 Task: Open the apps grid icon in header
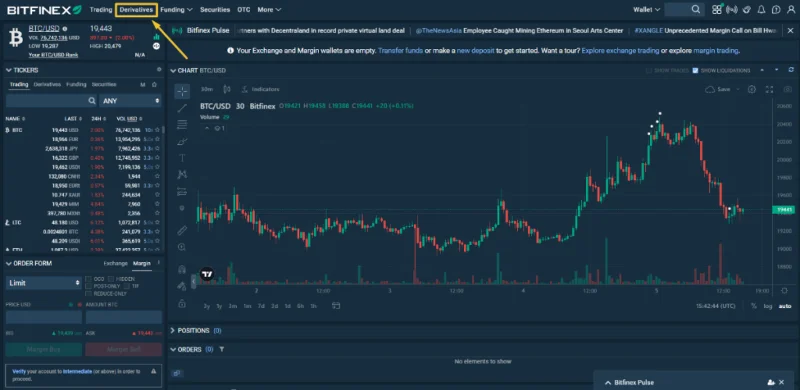[x=717, y=9]
